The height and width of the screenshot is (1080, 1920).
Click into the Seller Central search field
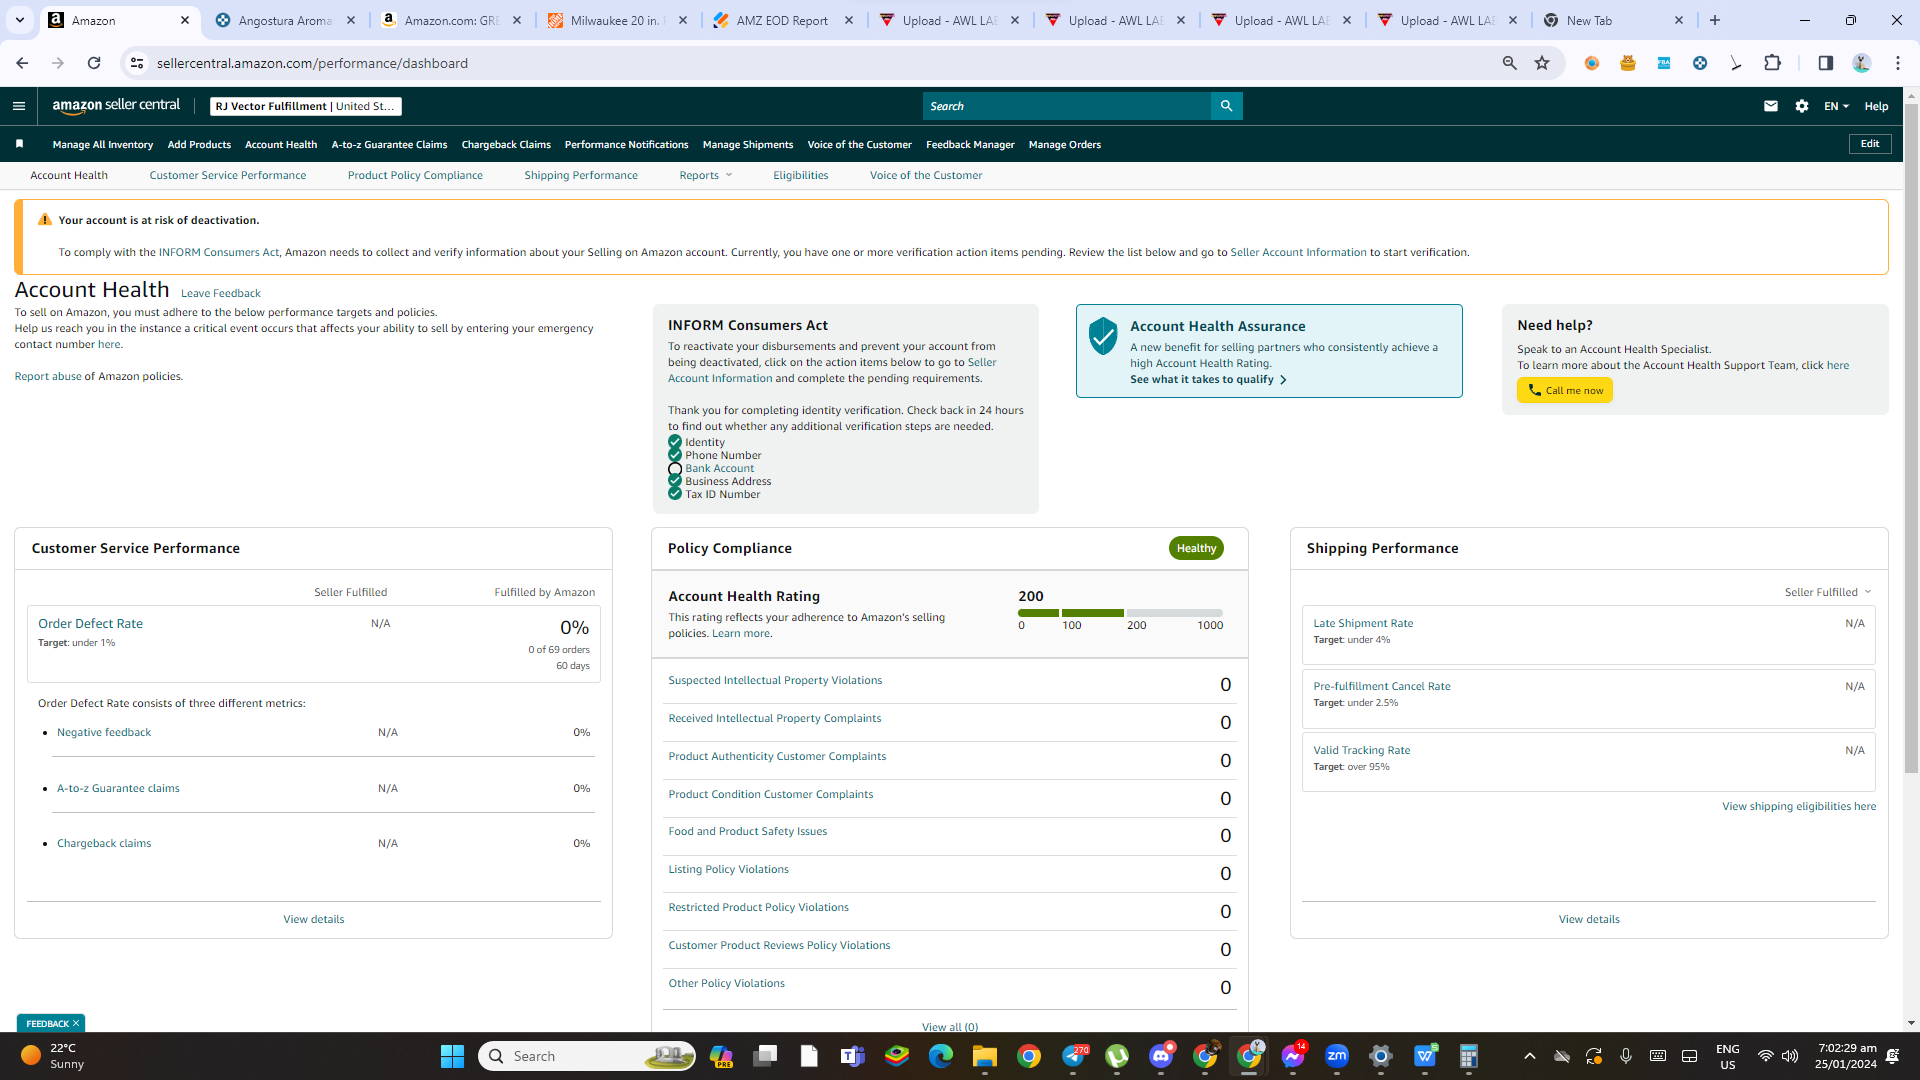click(1067, 106)
